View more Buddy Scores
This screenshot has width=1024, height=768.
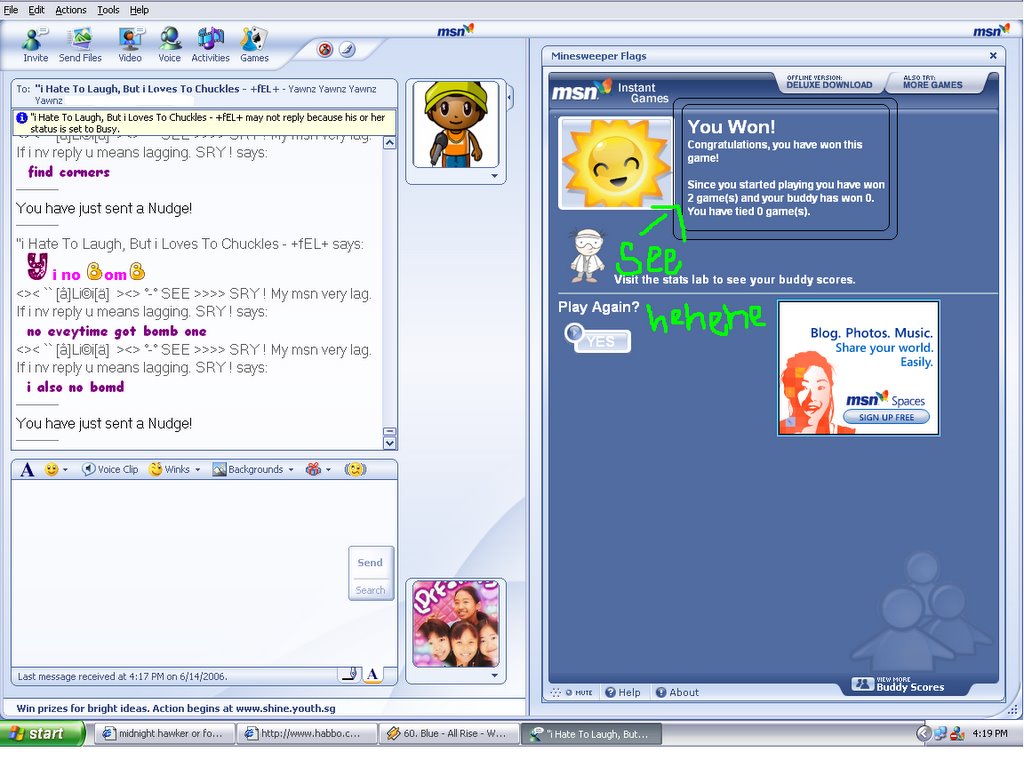point(899,684)
